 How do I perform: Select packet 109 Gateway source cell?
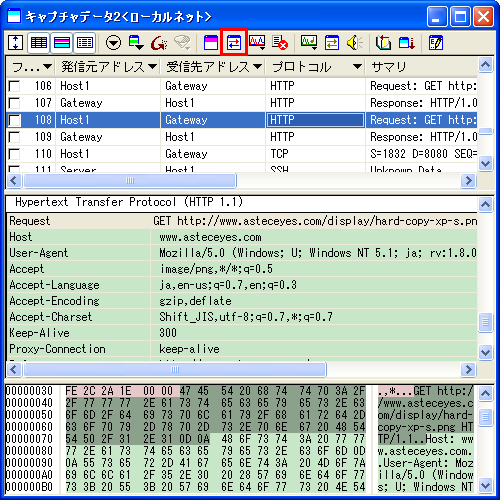108,137
